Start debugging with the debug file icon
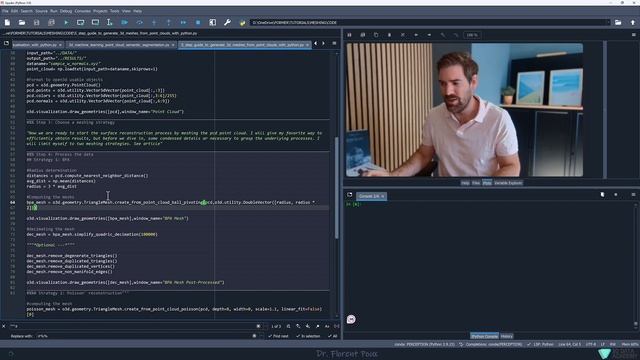Screen dimensions: 640x360 [x=124, y=22]
